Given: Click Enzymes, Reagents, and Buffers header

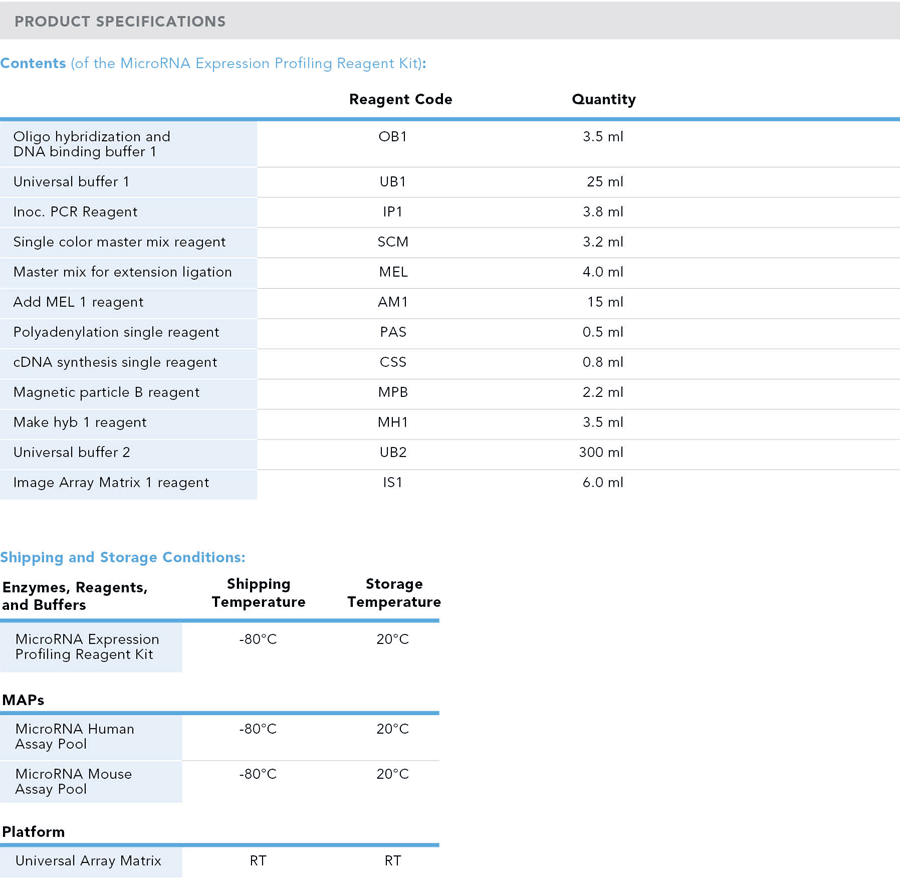Looking at the screenshot, I should click(75, 596).
